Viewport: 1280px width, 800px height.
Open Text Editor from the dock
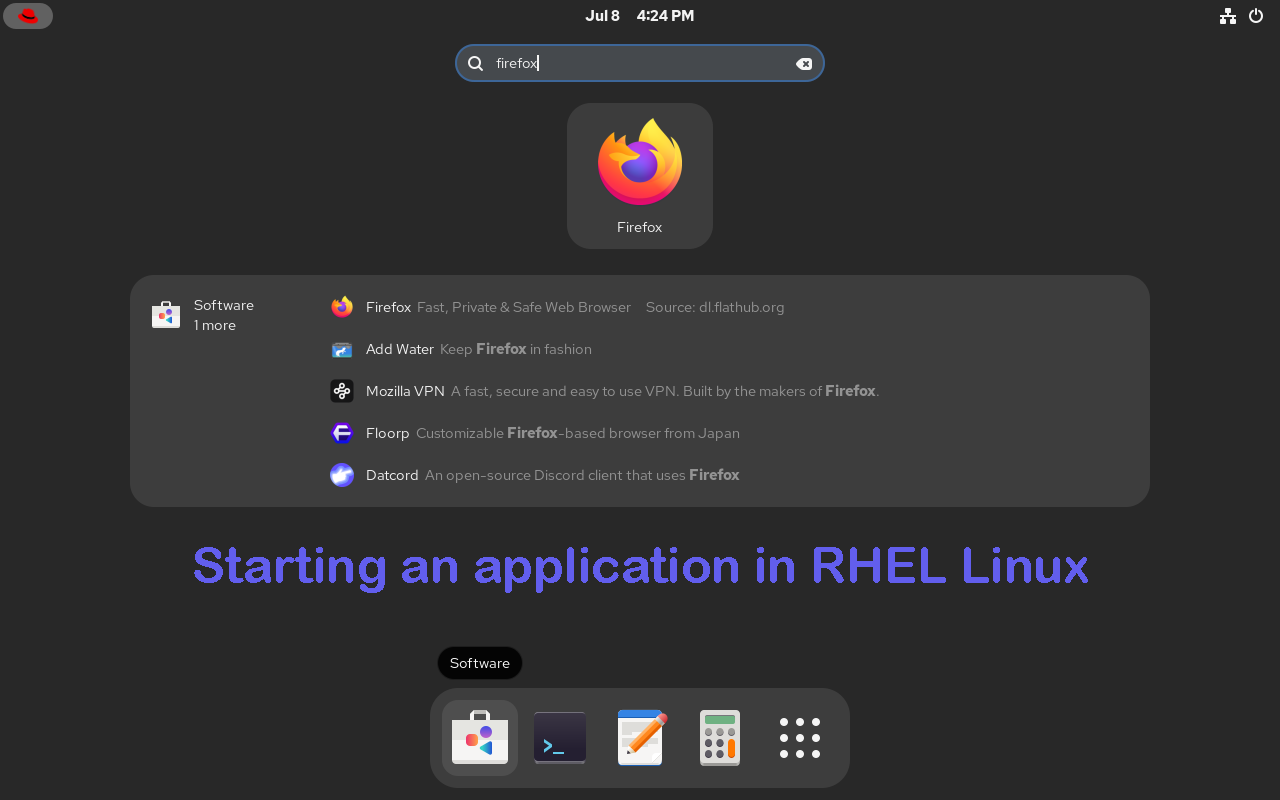[x=640, y=738]
